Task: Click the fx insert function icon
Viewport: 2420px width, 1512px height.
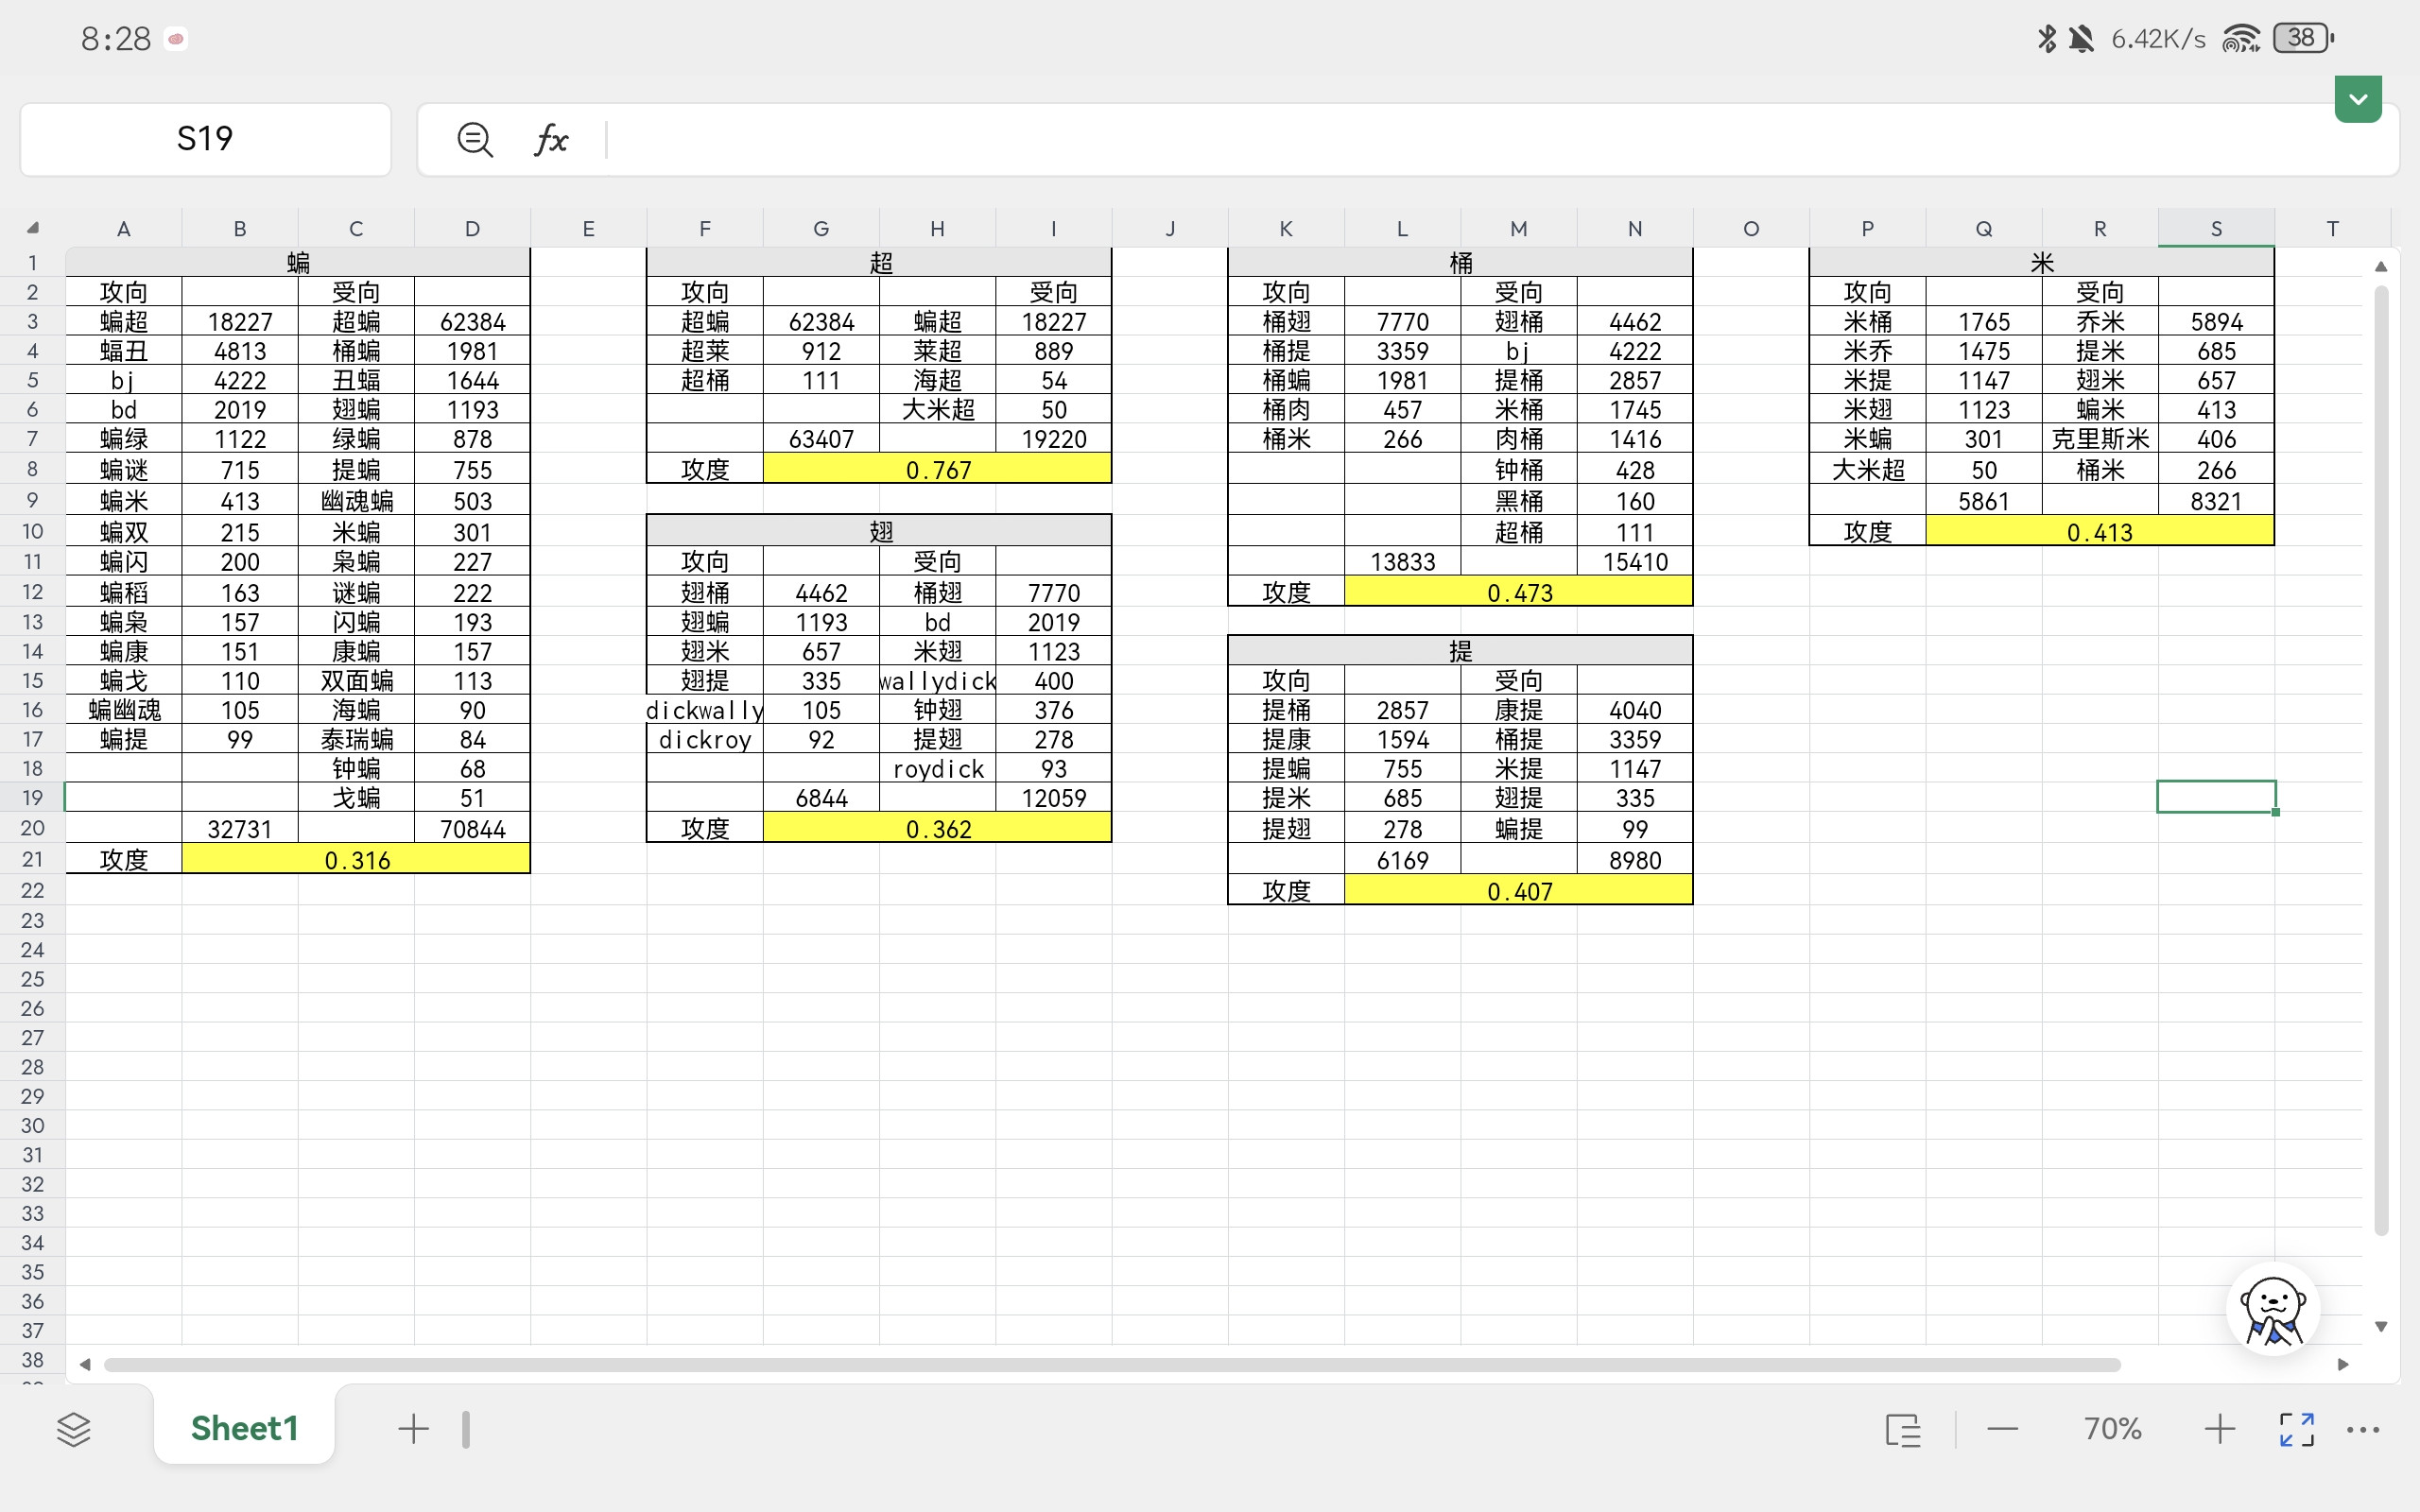Action: coord(551,139)
